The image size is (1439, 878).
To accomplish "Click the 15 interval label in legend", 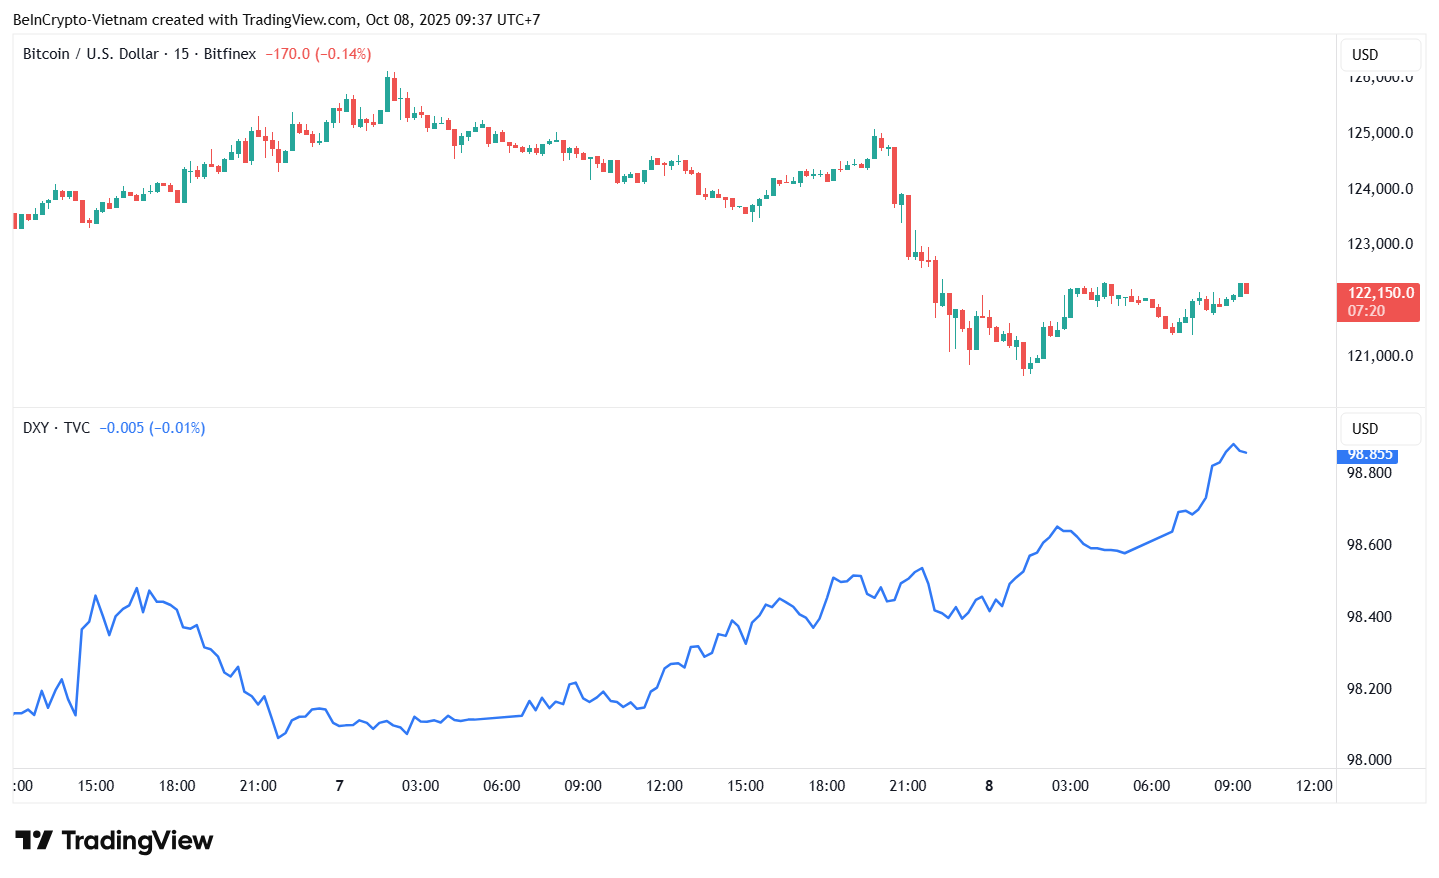I will click(181, 54).
